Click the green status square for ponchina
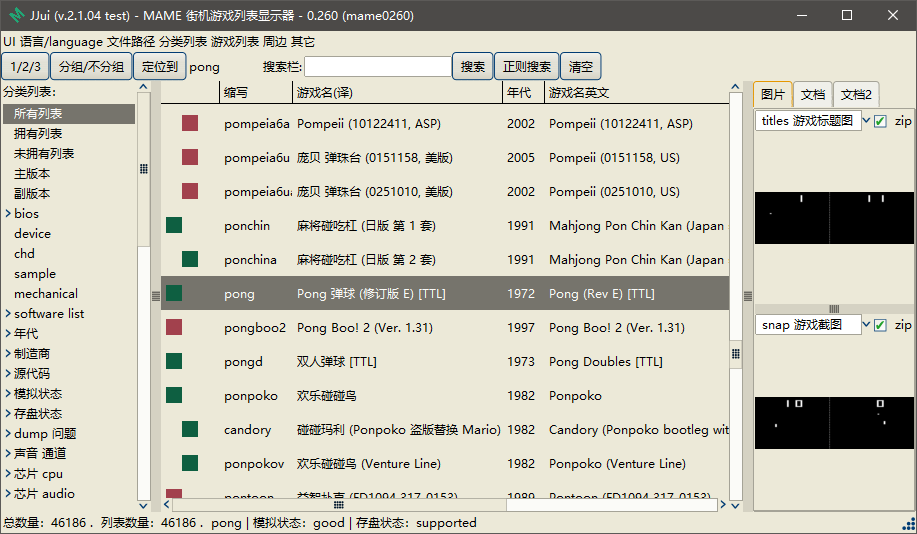 click(189, 259)
